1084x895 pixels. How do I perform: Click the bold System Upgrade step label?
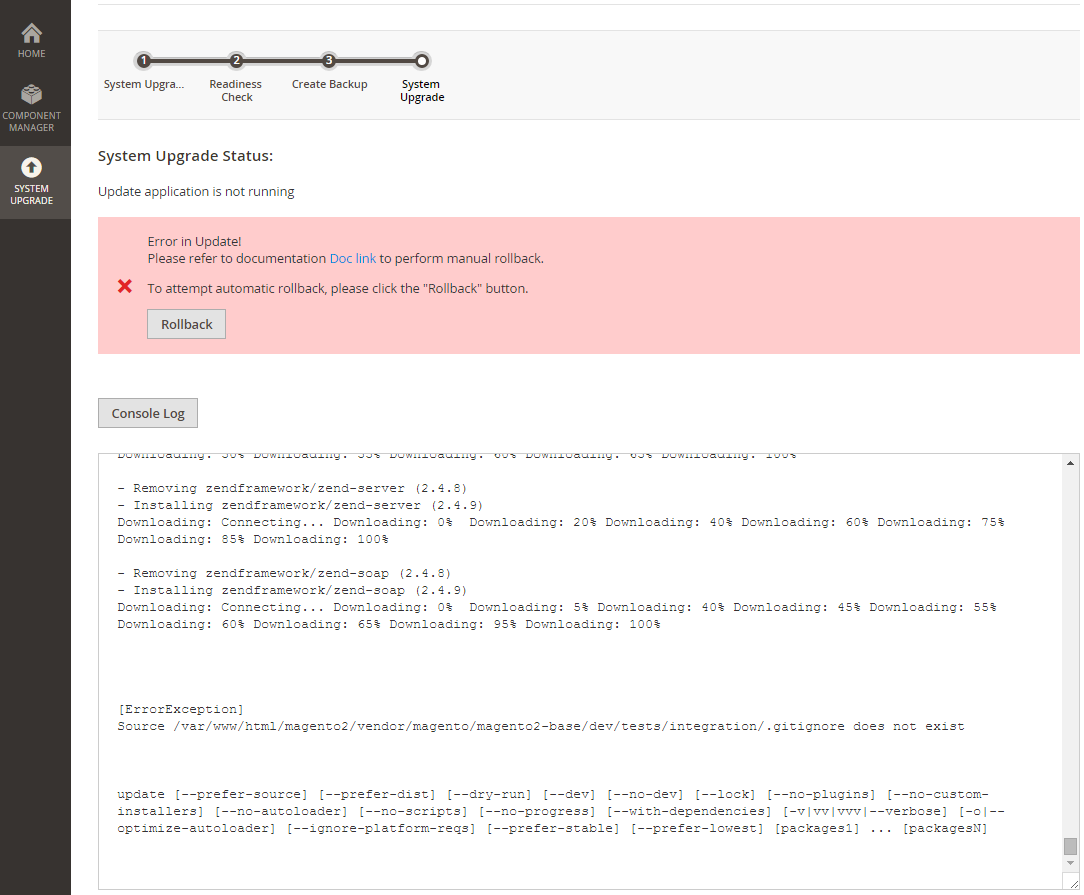tap(422, 91)
